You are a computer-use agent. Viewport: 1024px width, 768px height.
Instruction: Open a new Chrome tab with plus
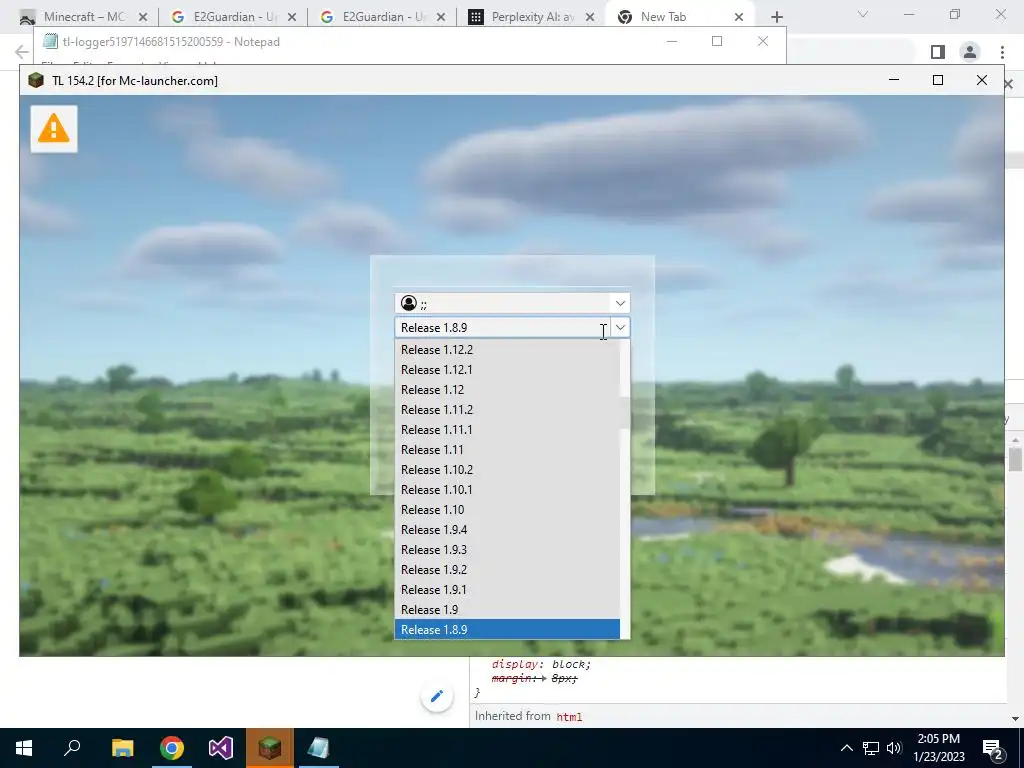(776, 17)
